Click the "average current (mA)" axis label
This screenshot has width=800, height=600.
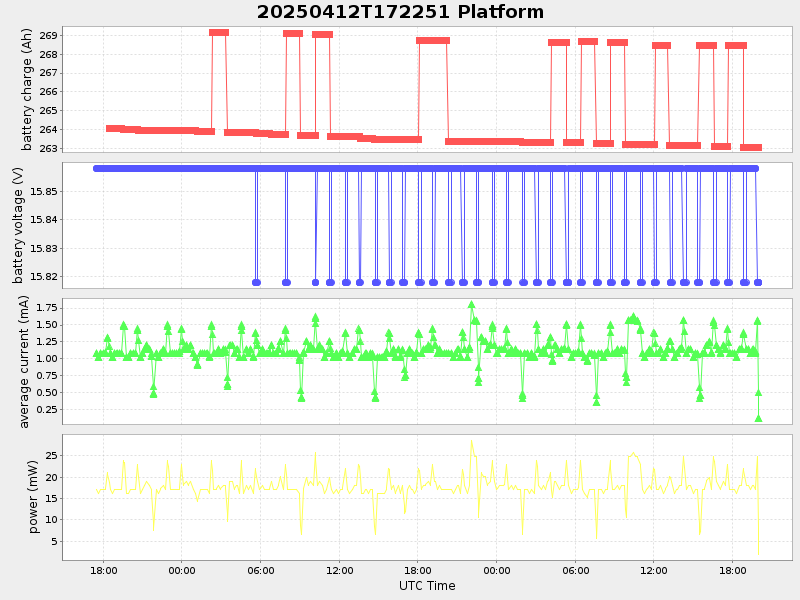click(x=24, y=361)
